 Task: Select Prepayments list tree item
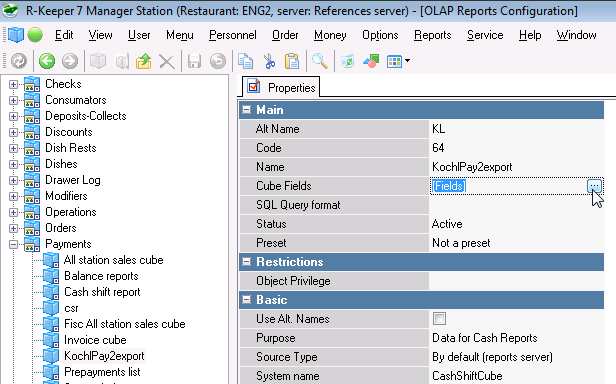102,372
